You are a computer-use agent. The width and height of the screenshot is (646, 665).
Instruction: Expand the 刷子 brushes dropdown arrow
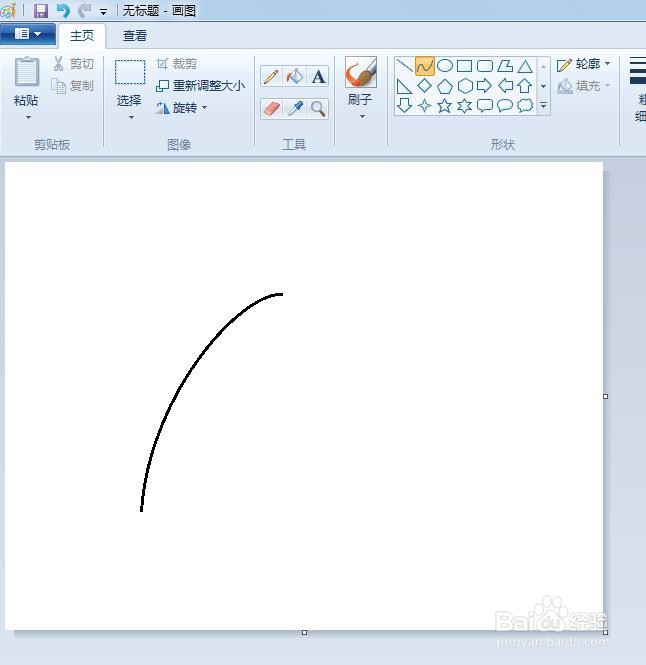click(x=362, y=117)
